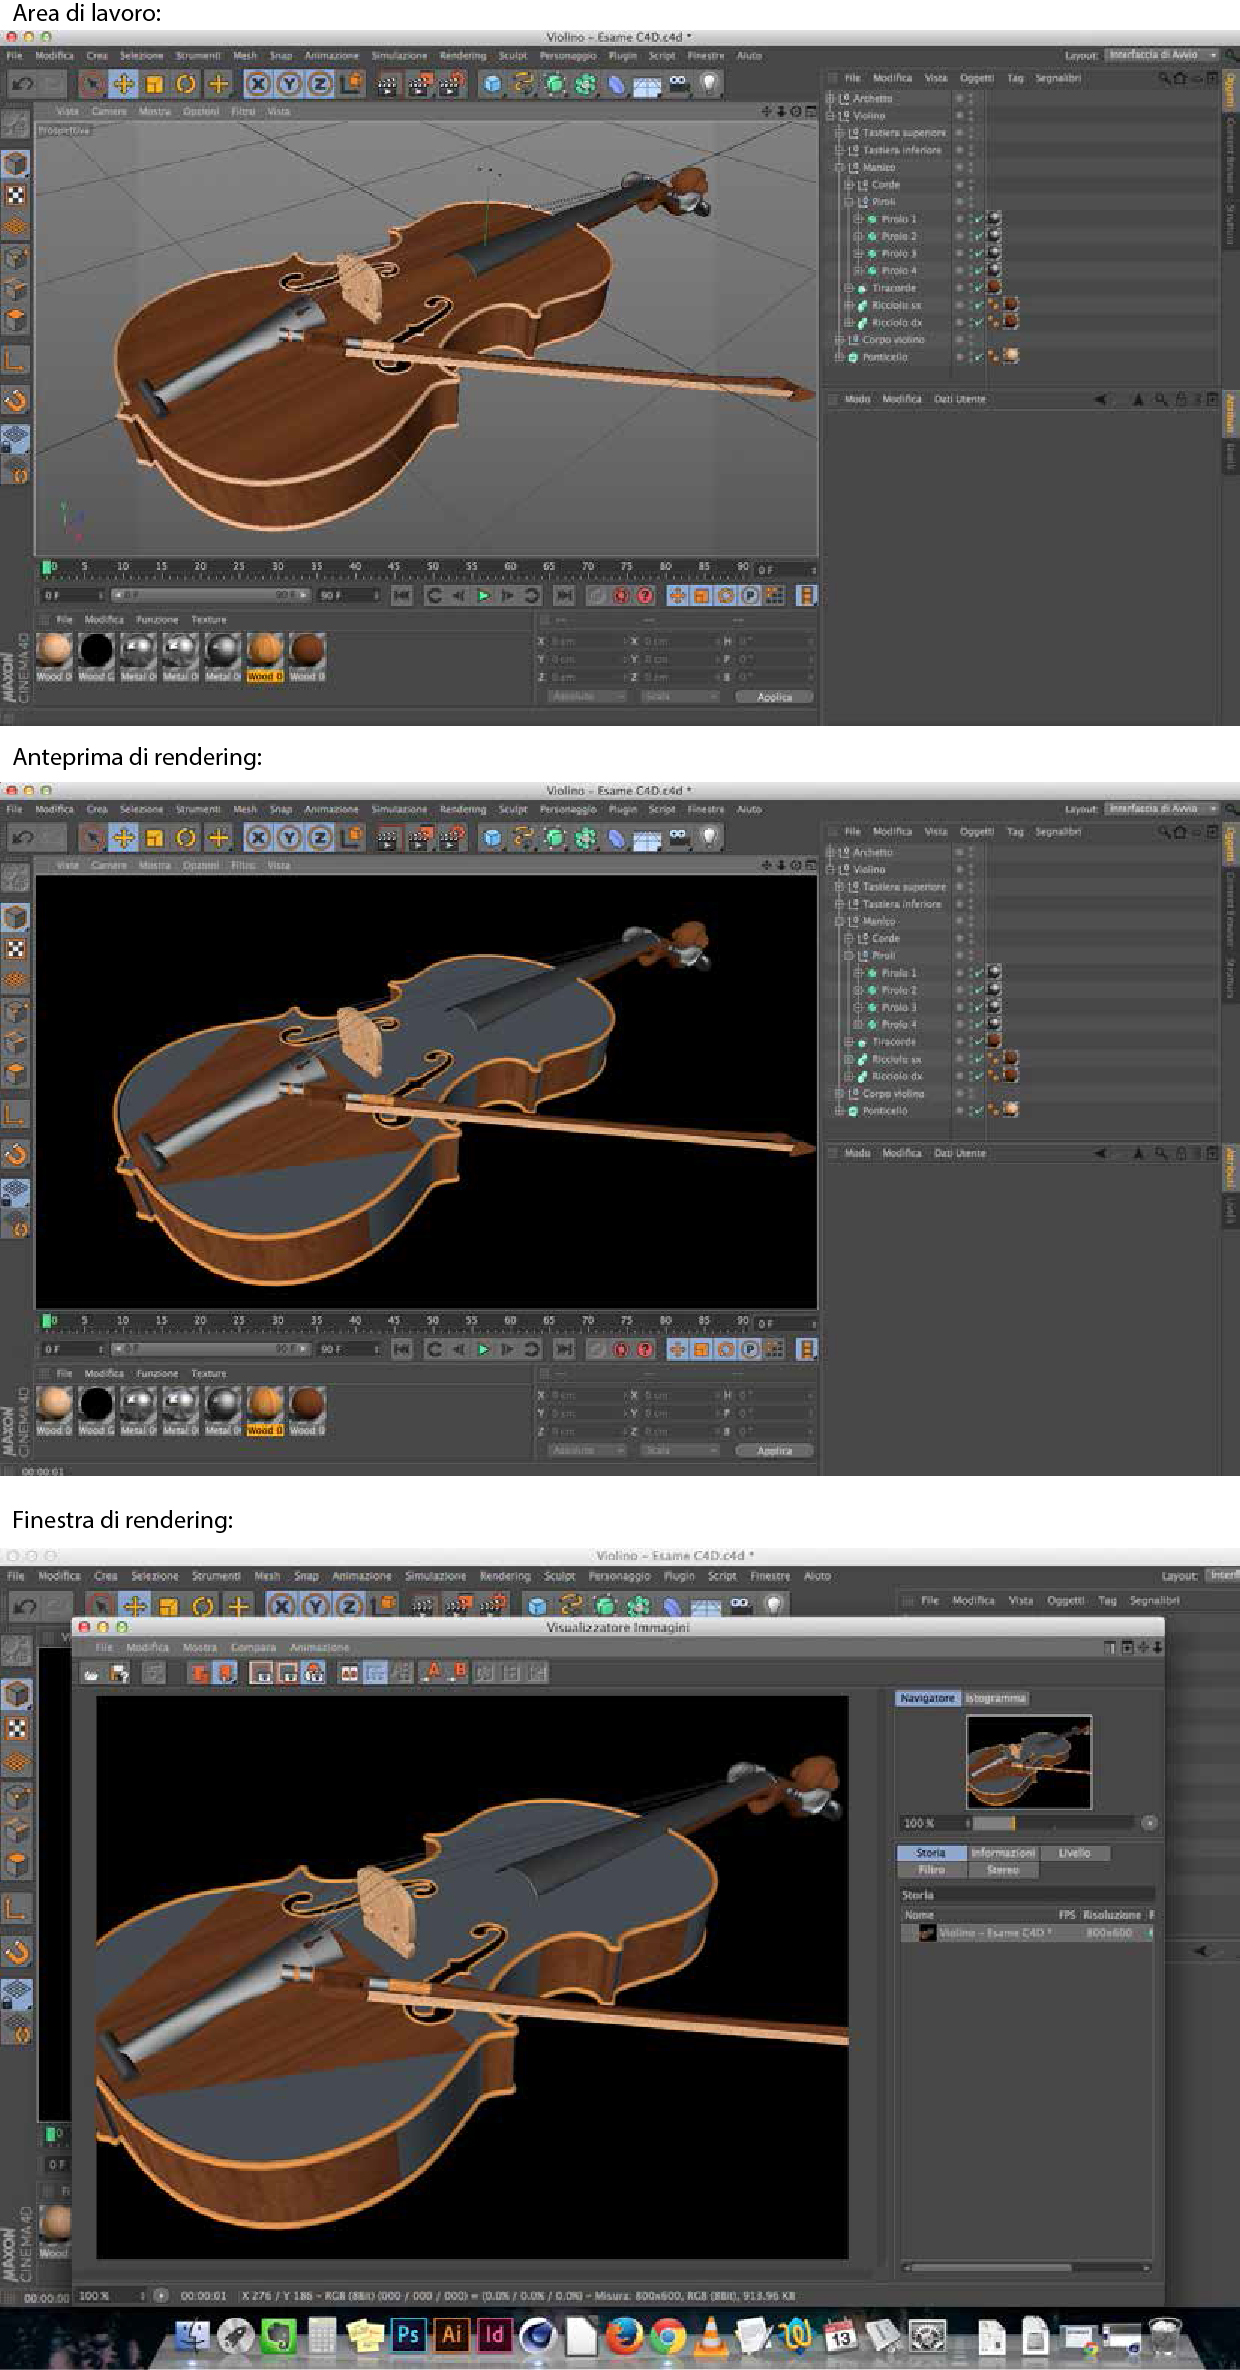Expand Tastiera superiore in Anteprima di rendering tree
The image size is (1240, 2370).
(840, 887)
